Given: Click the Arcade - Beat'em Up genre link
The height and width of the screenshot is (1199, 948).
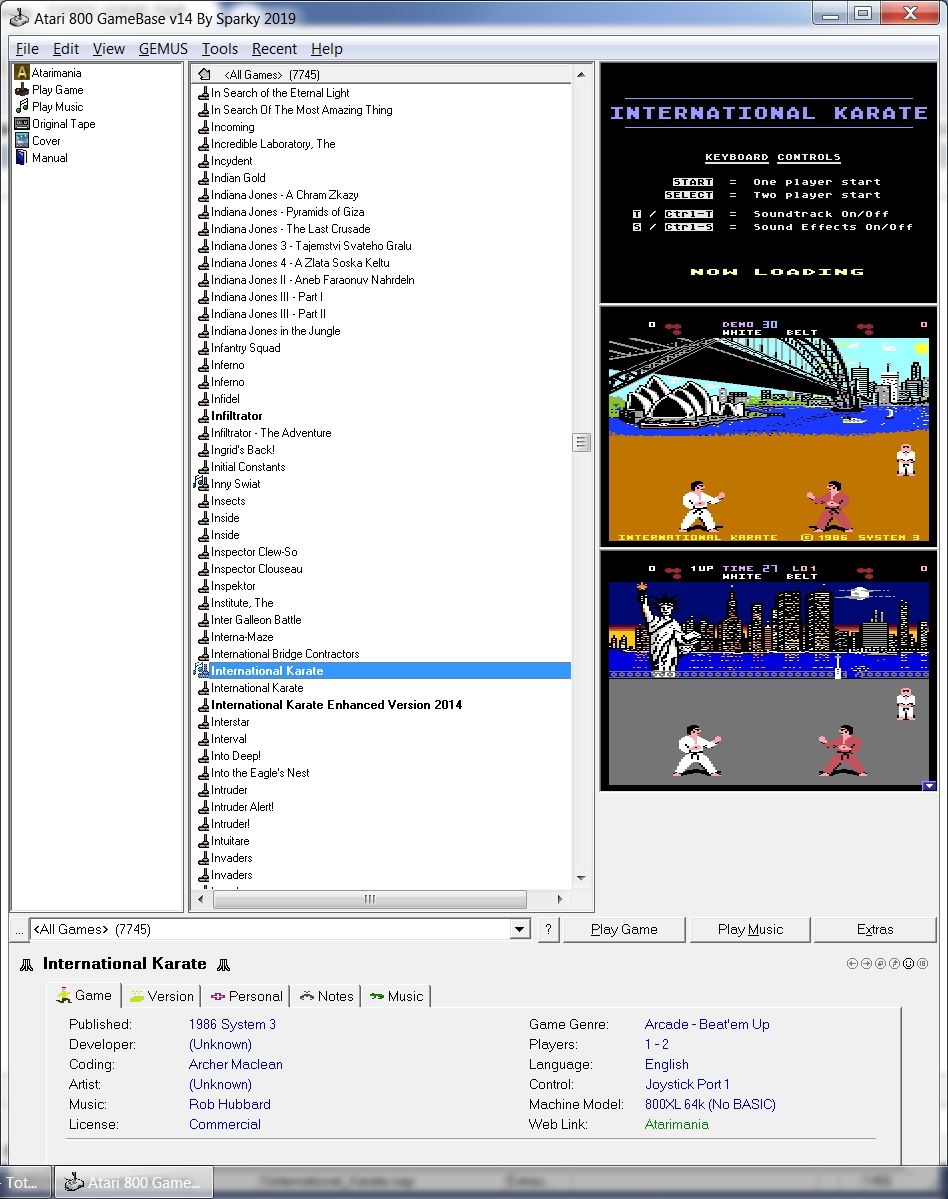Looking at the screenshot, I should (x=707, y=1025).
